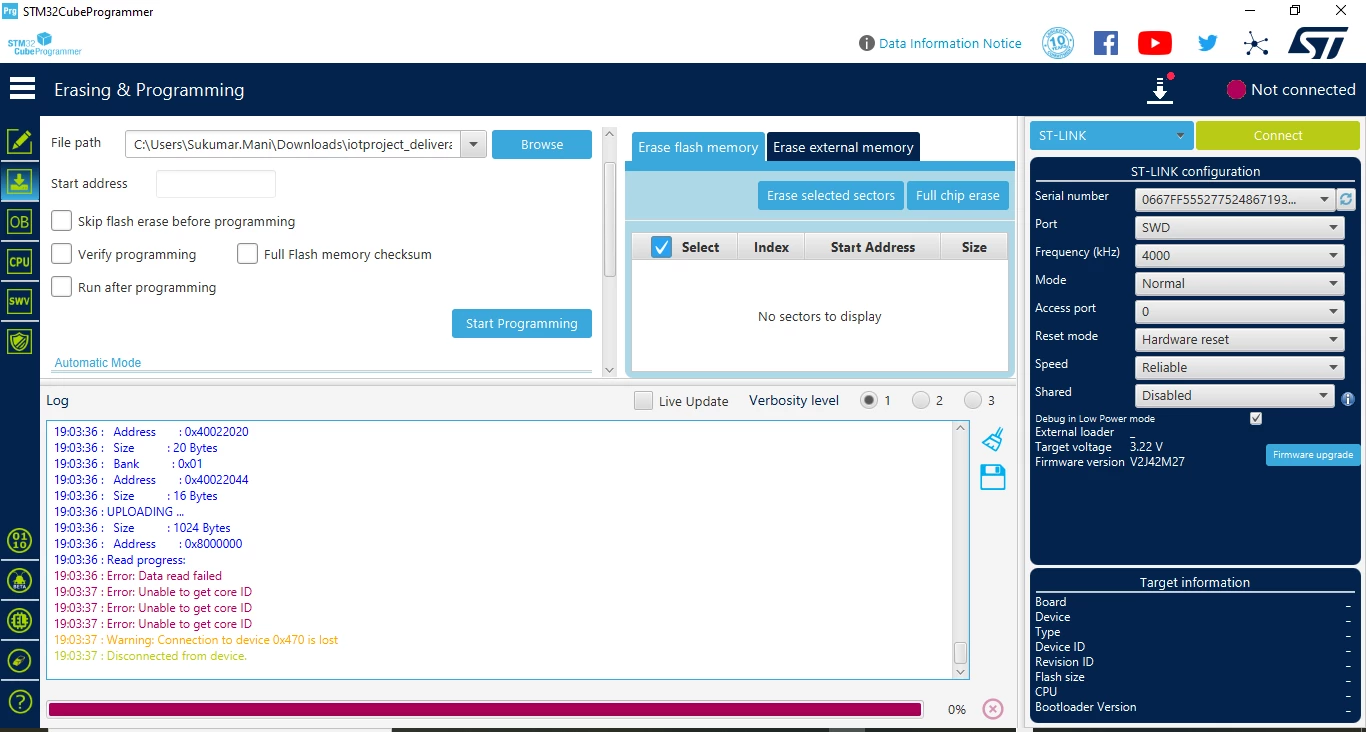
Task: Enable Full Flash memory checksum
Action: (x=247, y=254)
